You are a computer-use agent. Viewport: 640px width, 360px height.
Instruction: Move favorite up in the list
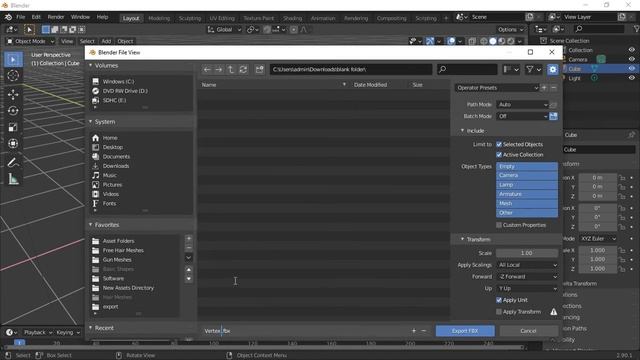[x=189, y=269]
